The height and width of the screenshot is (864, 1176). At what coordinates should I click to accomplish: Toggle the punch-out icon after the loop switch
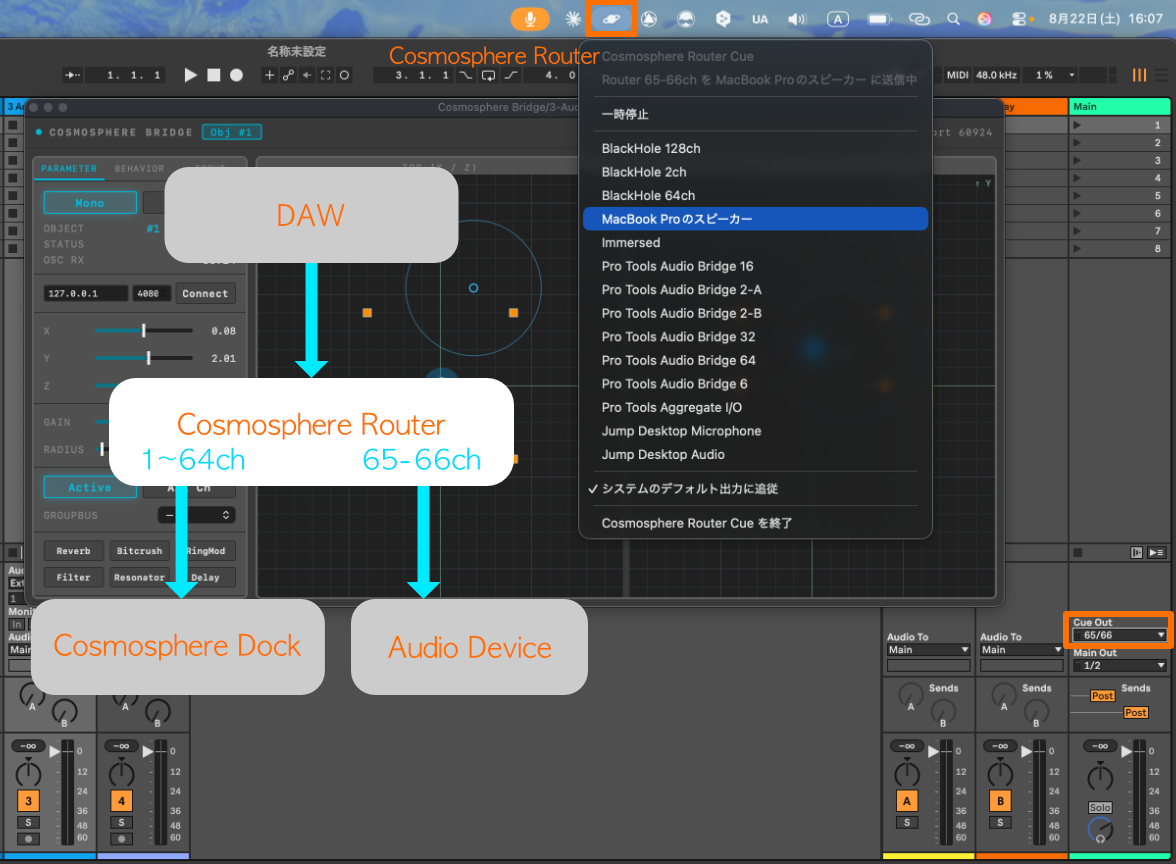tap(511, 75)
